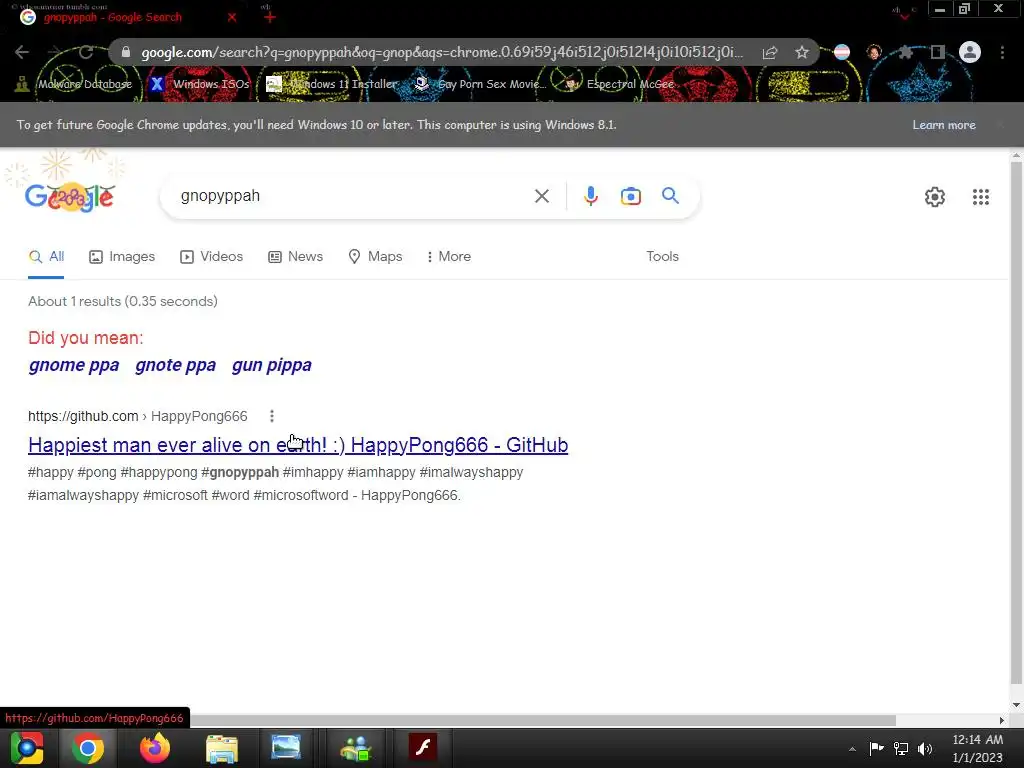
Task: Click the vertical page scrollbar
Action: tap(1016, 424)
